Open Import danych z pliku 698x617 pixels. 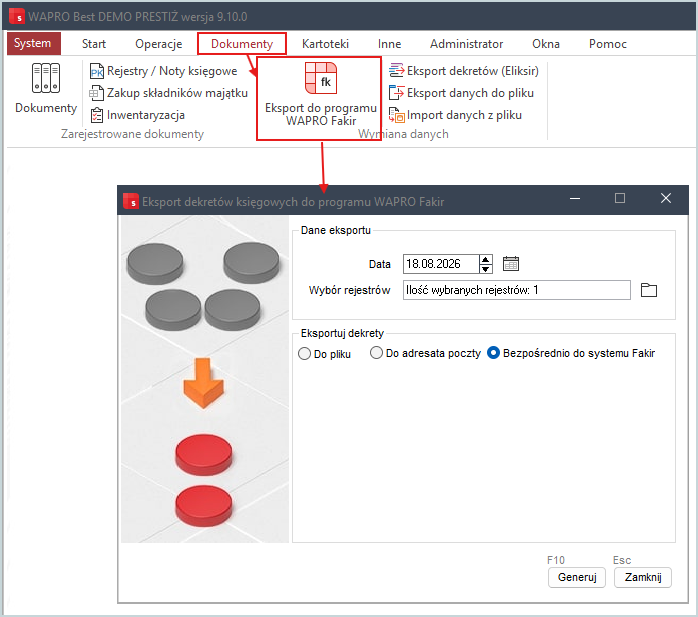coord(455,115)
